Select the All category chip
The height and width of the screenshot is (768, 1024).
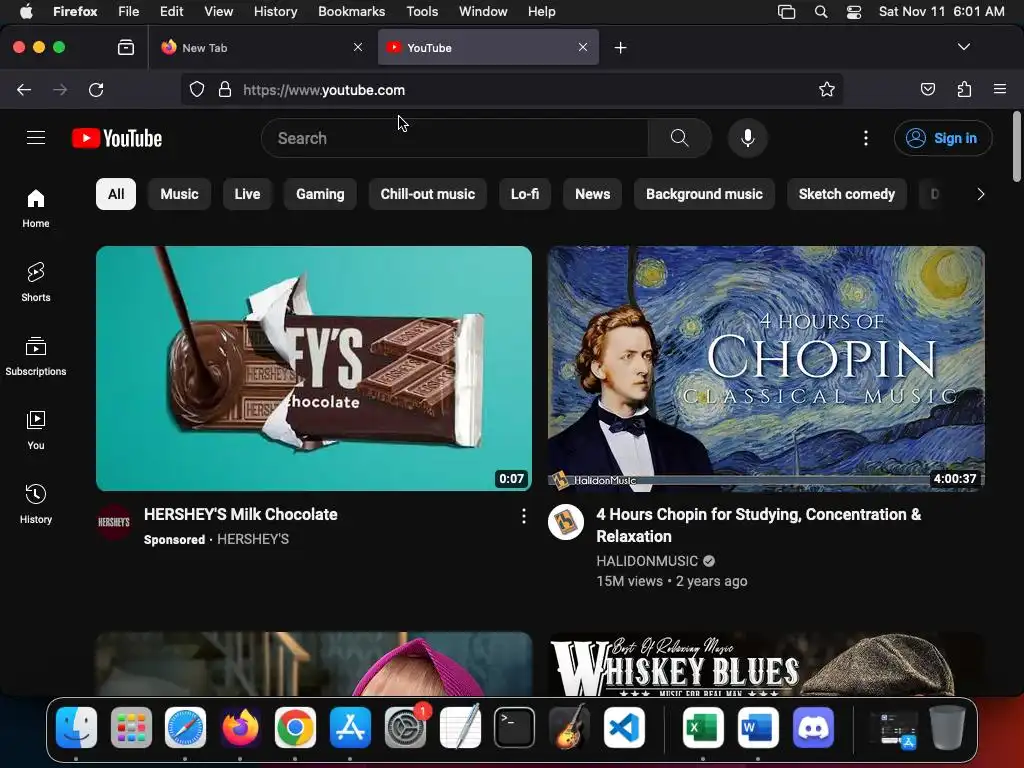tap(116, 194)
